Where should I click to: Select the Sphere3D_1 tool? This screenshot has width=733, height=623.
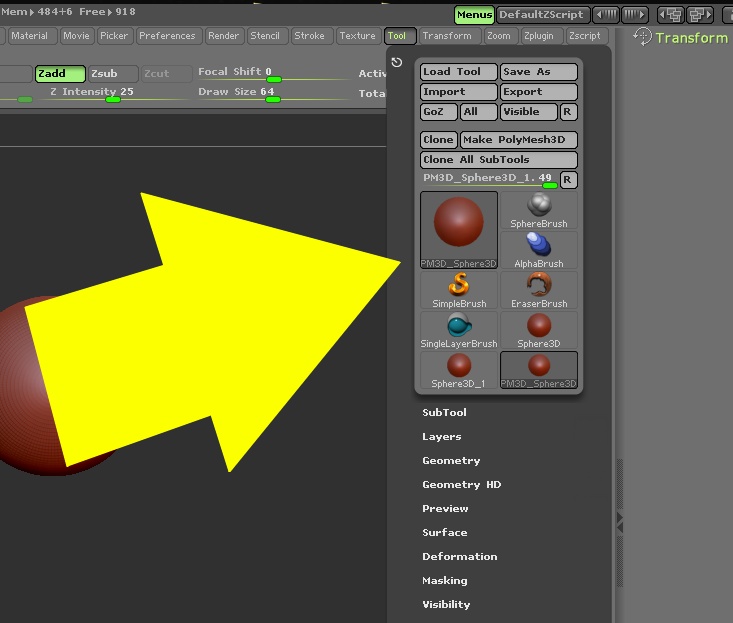[459, 371]
